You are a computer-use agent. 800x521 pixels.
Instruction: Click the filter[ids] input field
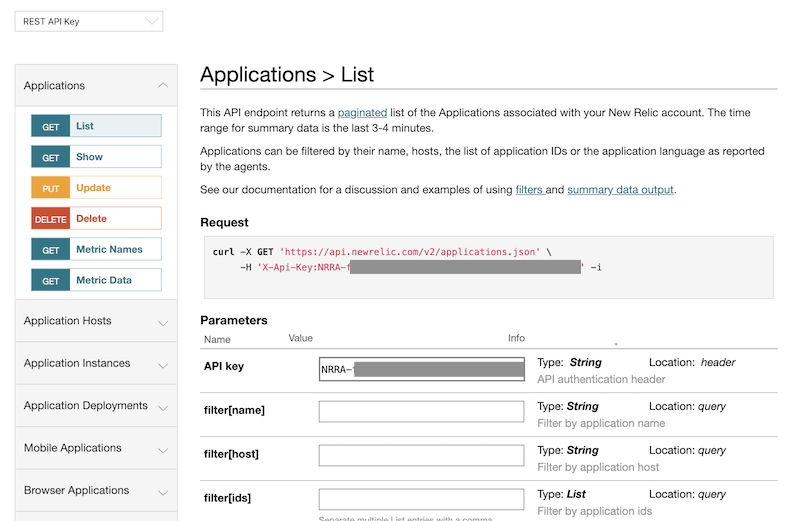[x=421, y=498]
